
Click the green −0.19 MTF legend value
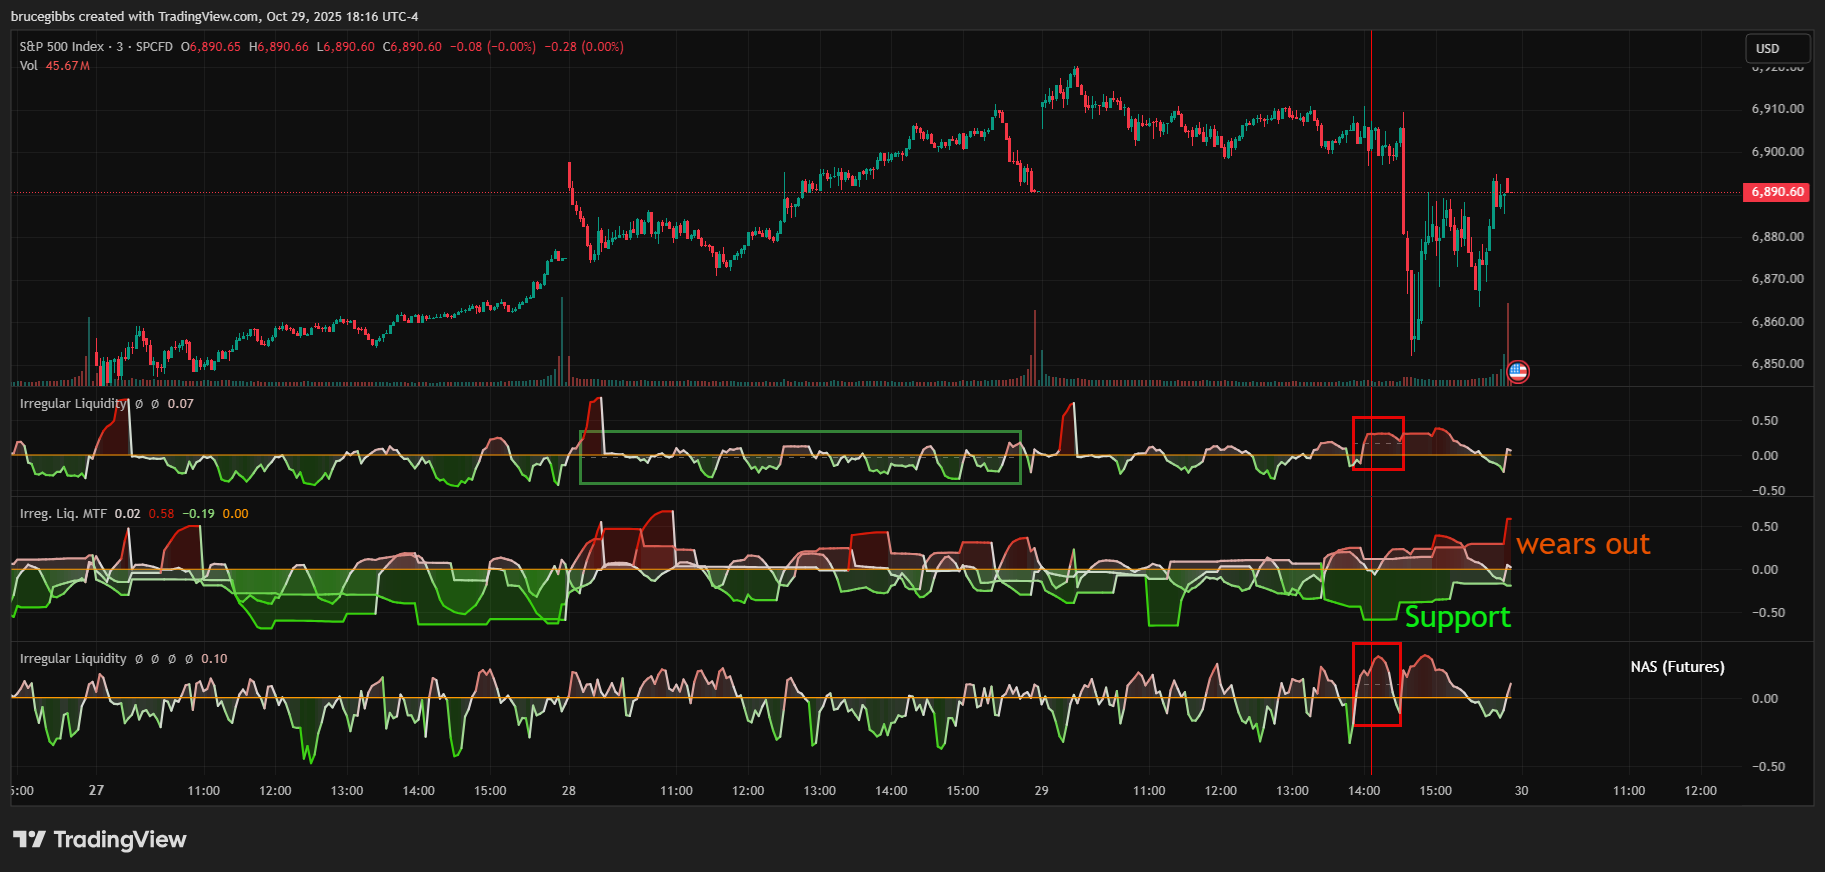[198, 514]
